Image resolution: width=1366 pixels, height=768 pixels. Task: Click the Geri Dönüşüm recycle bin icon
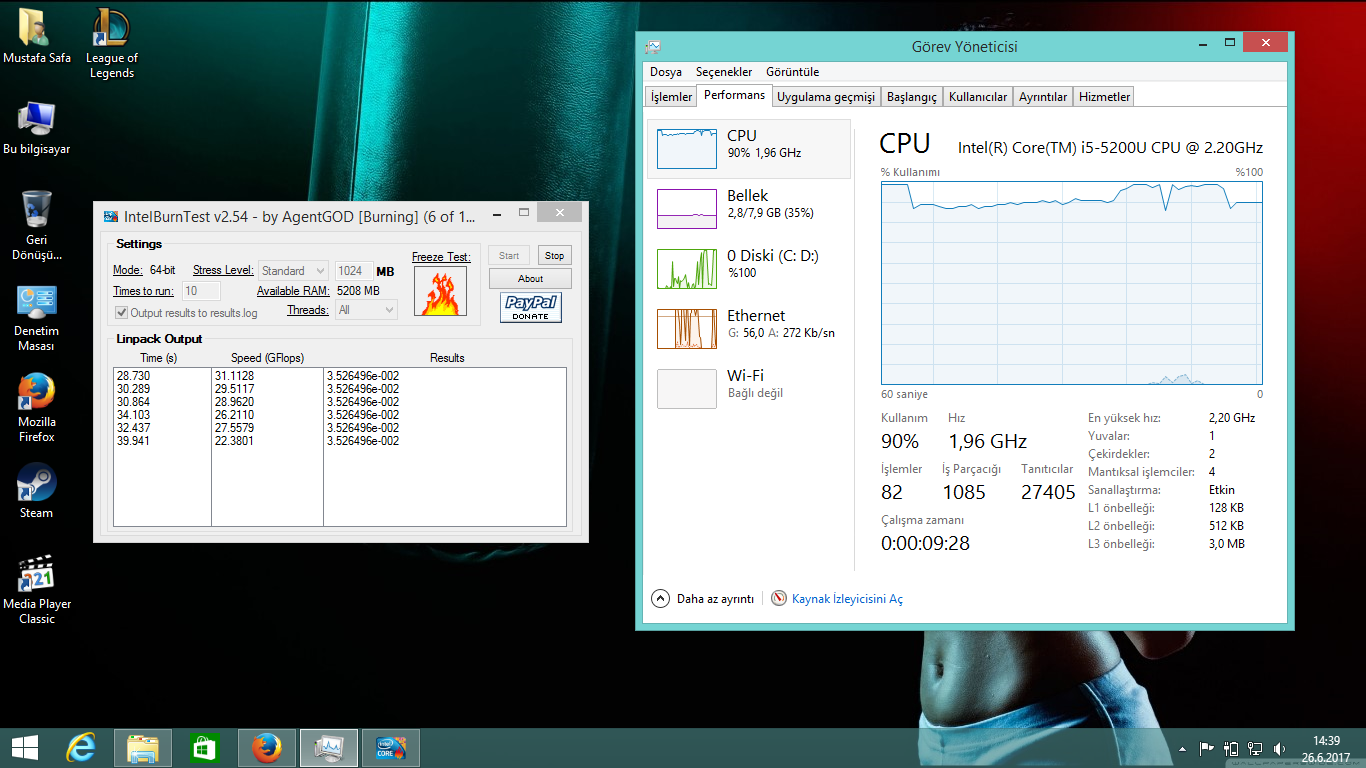tap(36, 211)
